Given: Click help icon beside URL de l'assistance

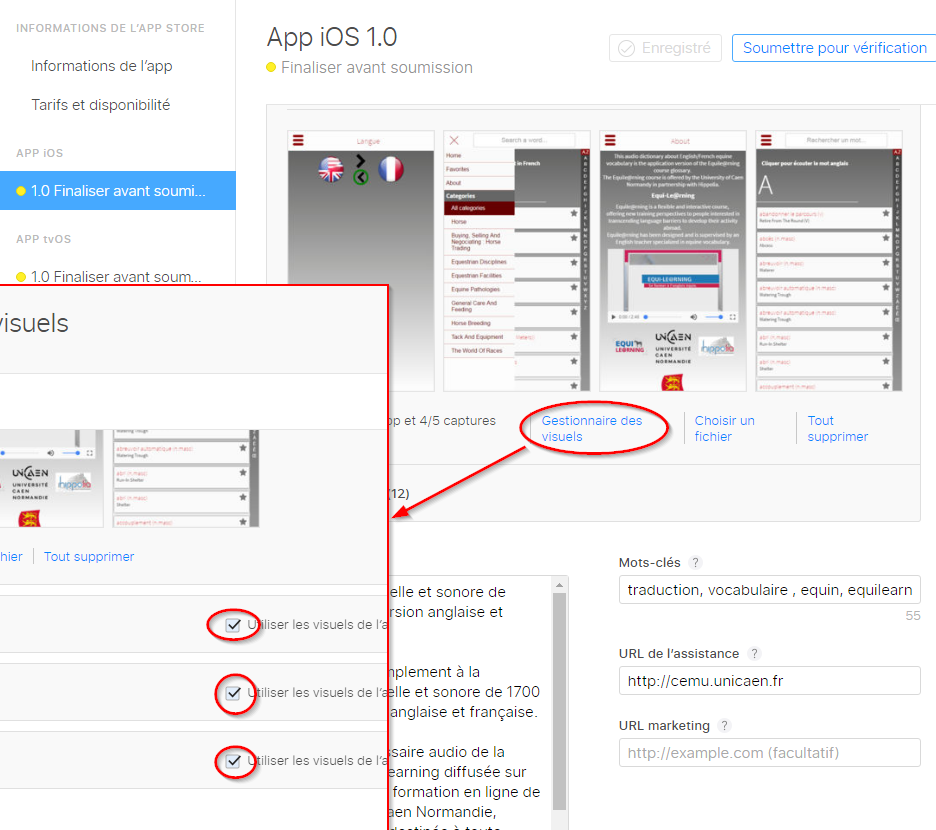Looking at the screenshot, I should pos(755,654).
